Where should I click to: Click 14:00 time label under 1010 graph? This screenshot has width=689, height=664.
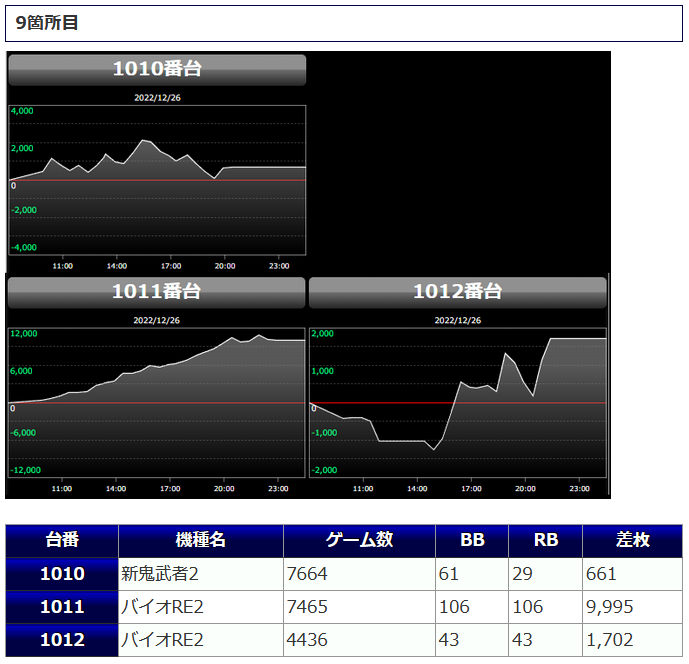coord(116,266)
